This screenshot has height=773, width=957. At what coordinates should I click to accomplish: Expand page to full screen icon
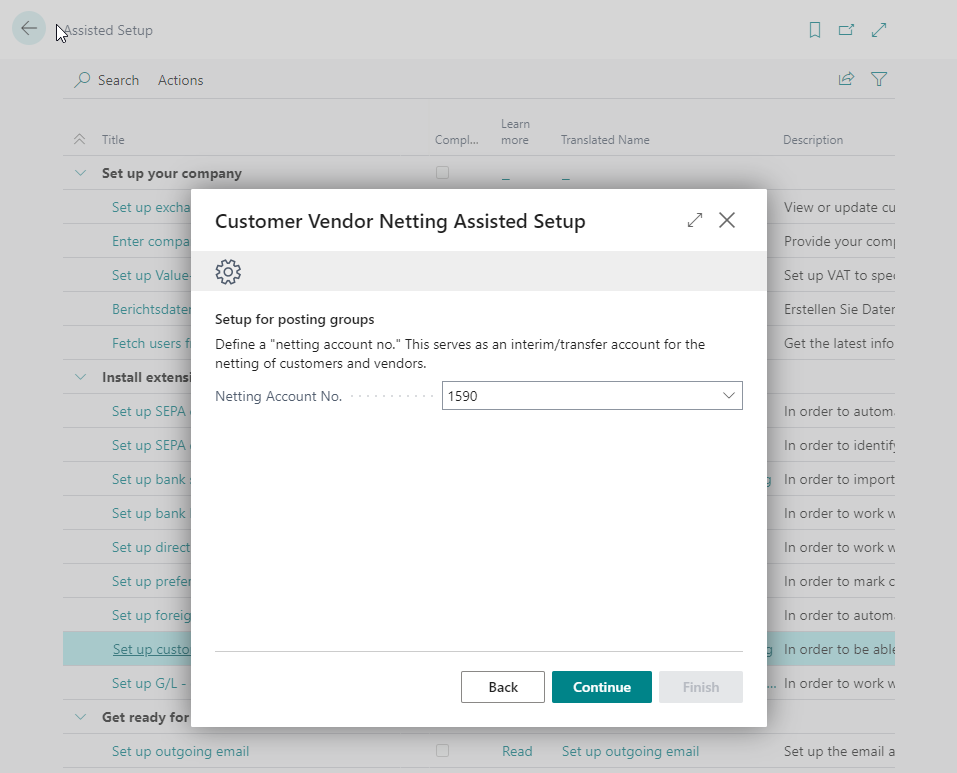(x=879, y=30)
